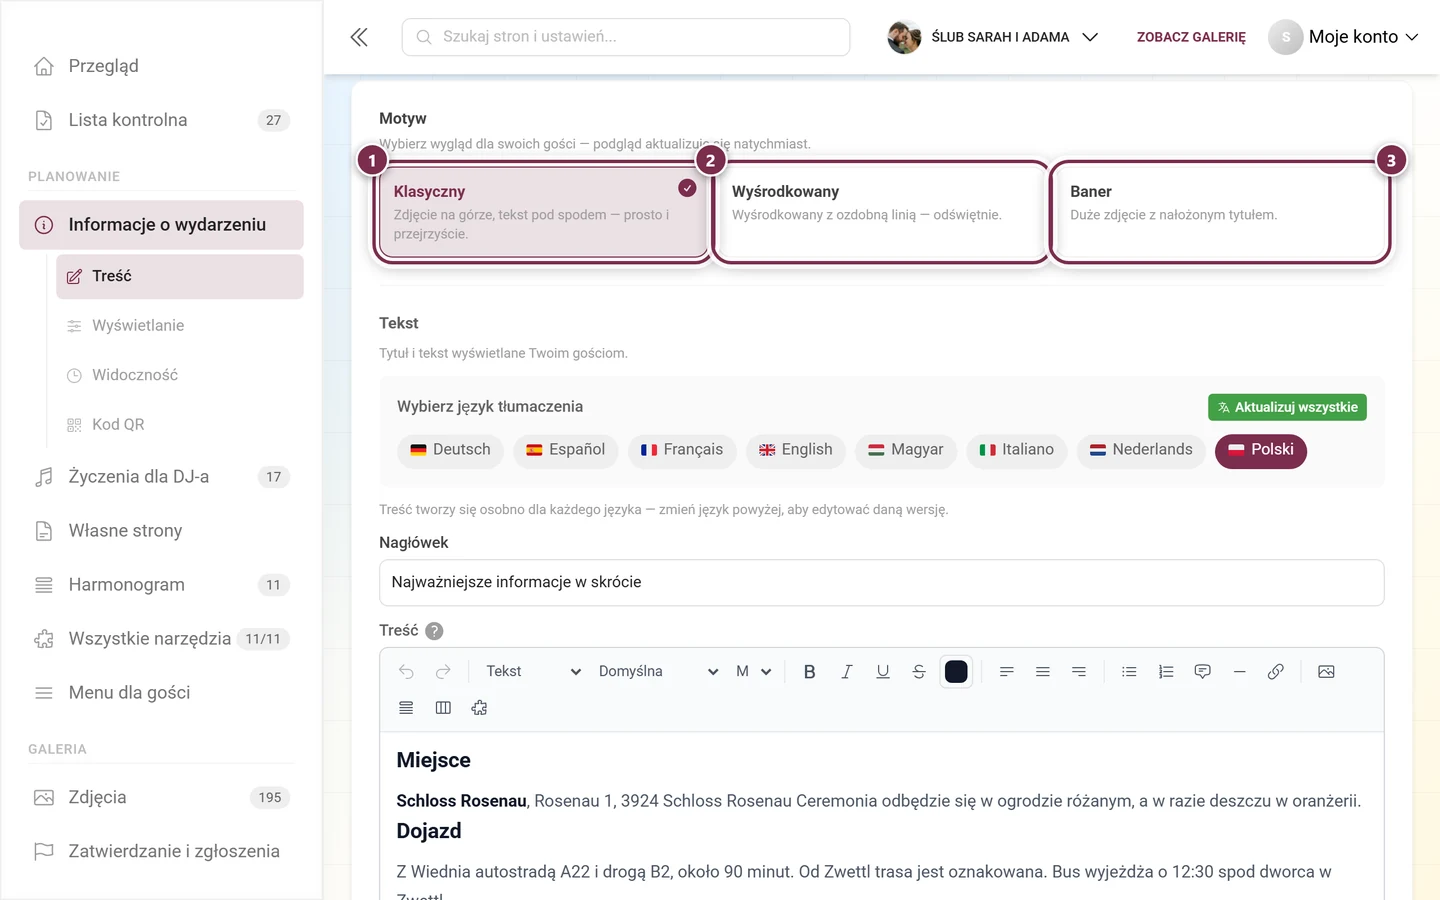The height and width of the screenshot is (900, 1440).
Task: Collapse the sidebar with double-chevron icon
Action: click(x=359, y=37)
